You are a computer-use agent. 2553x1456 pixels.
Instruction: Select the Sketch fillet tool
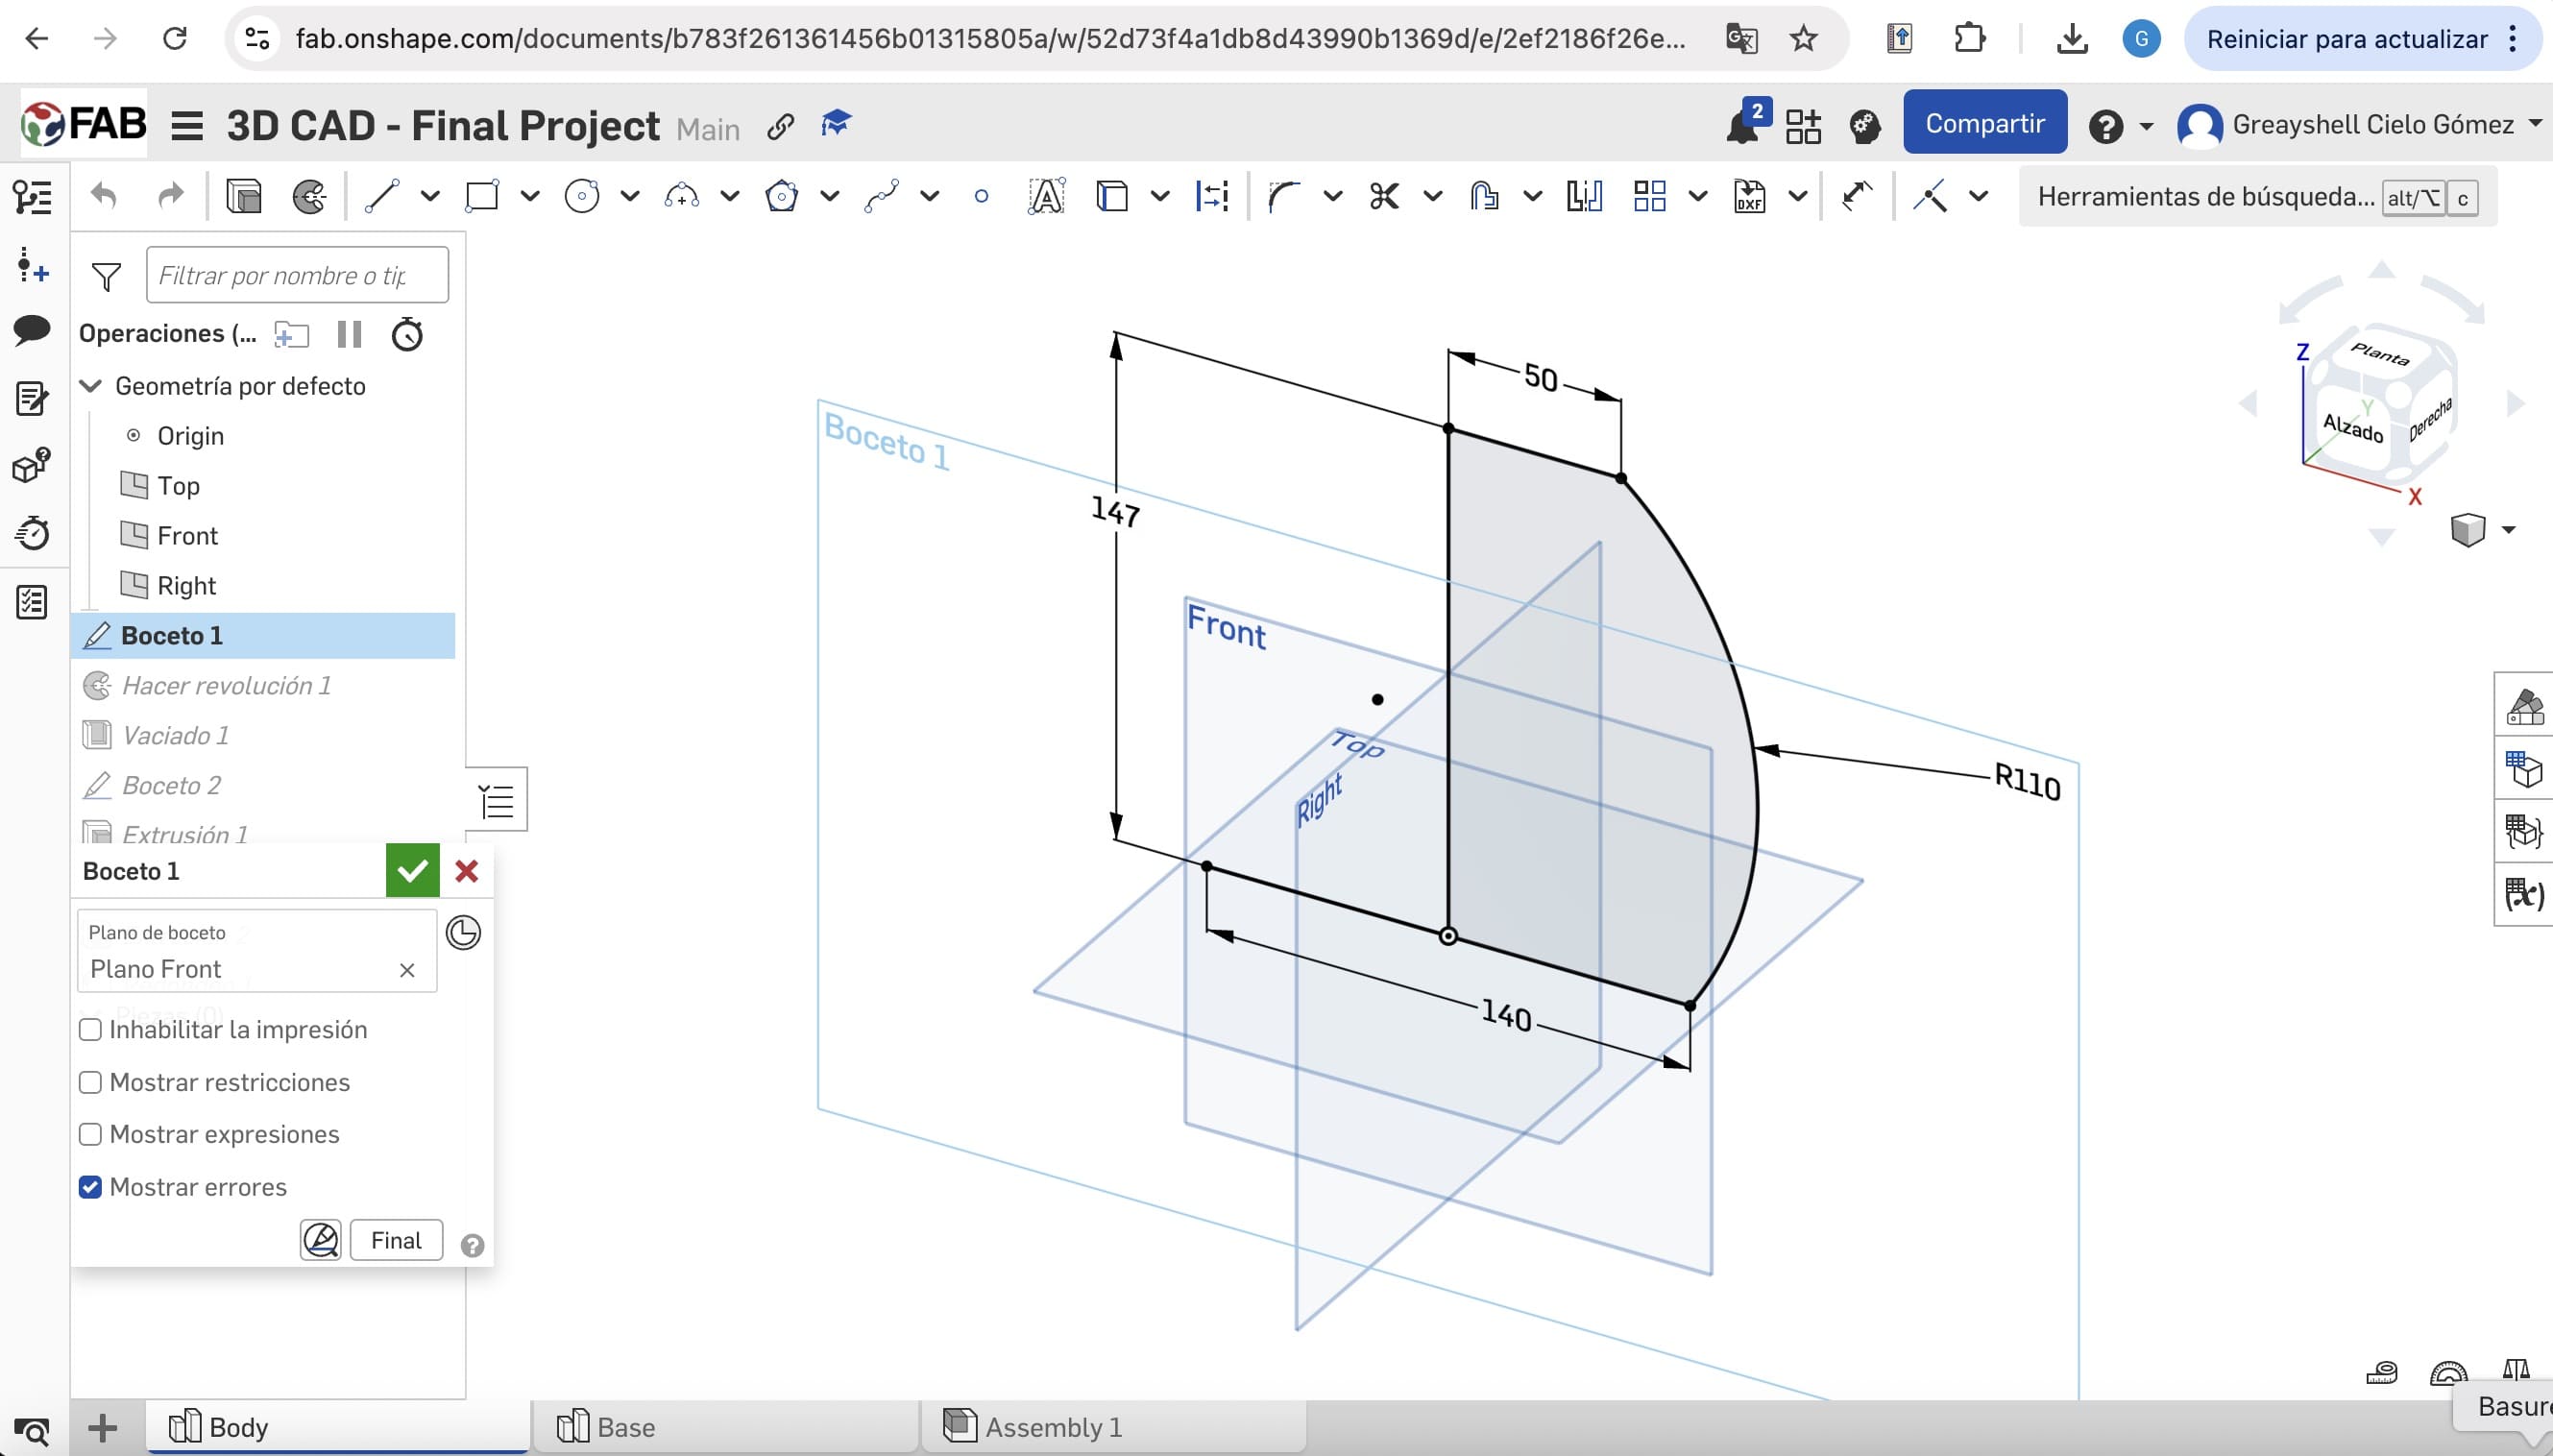click(x=1284, y=196)
